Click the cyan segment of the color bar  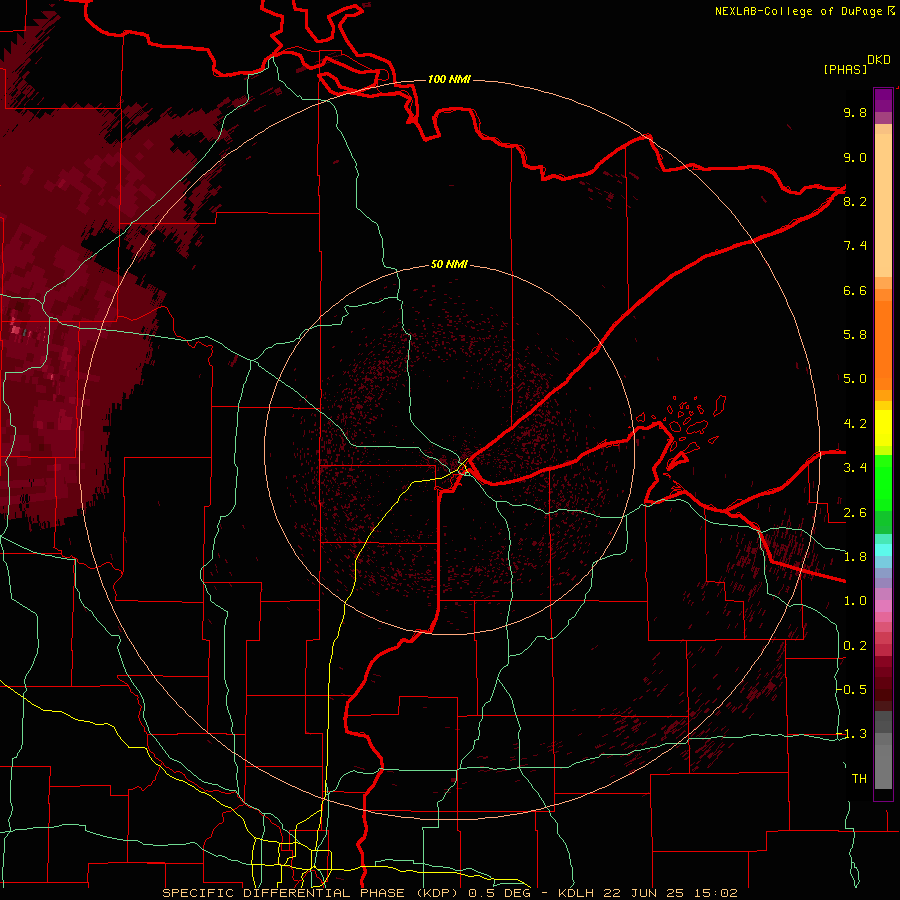883,549
